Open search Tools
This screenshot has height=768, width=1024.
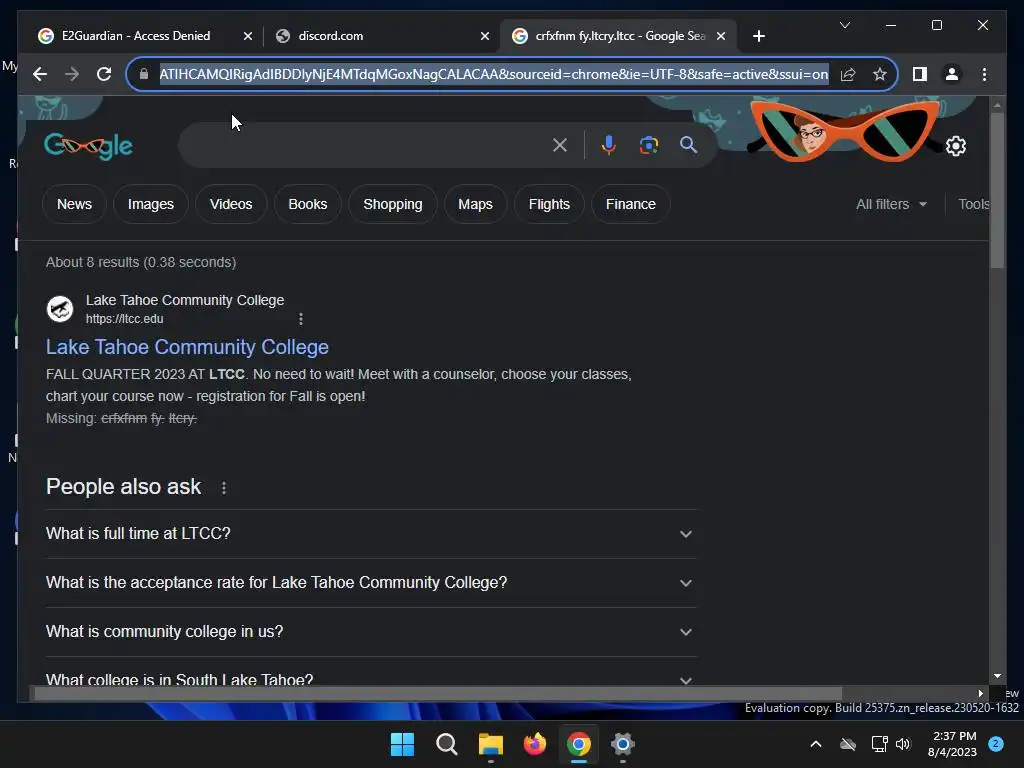[974, 204]
